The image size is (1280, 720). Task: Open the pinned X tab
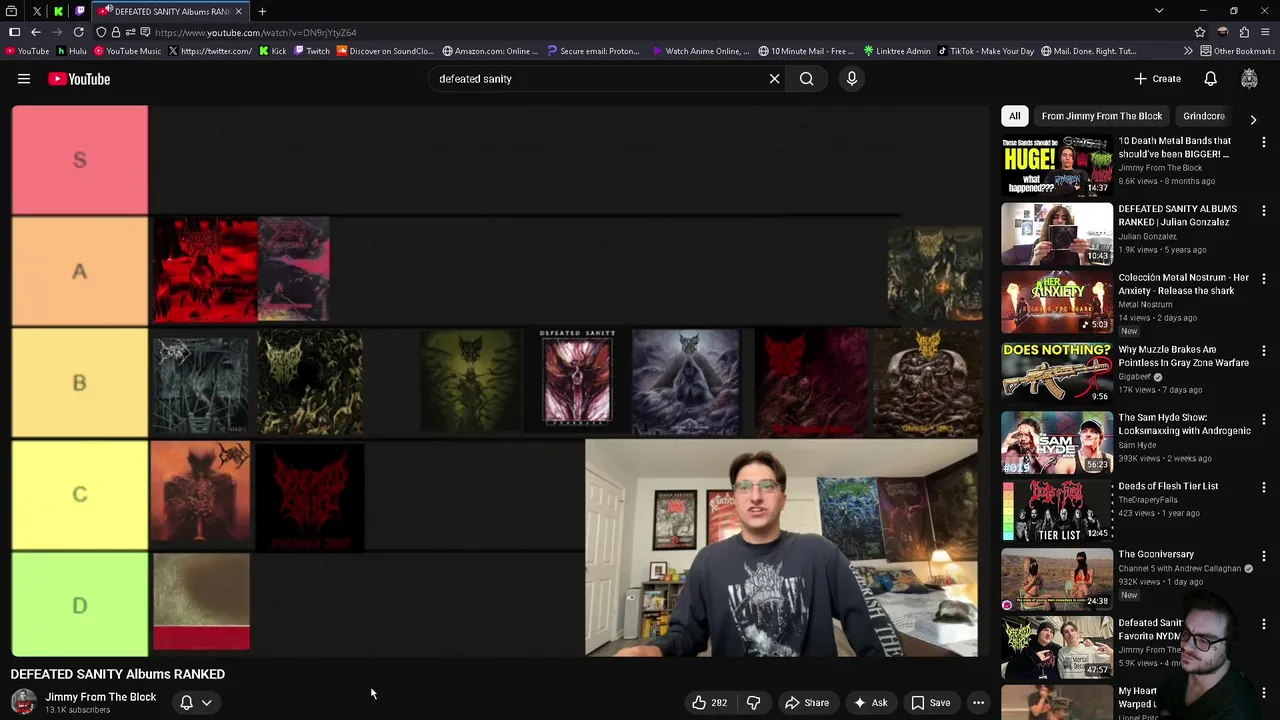pos(36,11)
